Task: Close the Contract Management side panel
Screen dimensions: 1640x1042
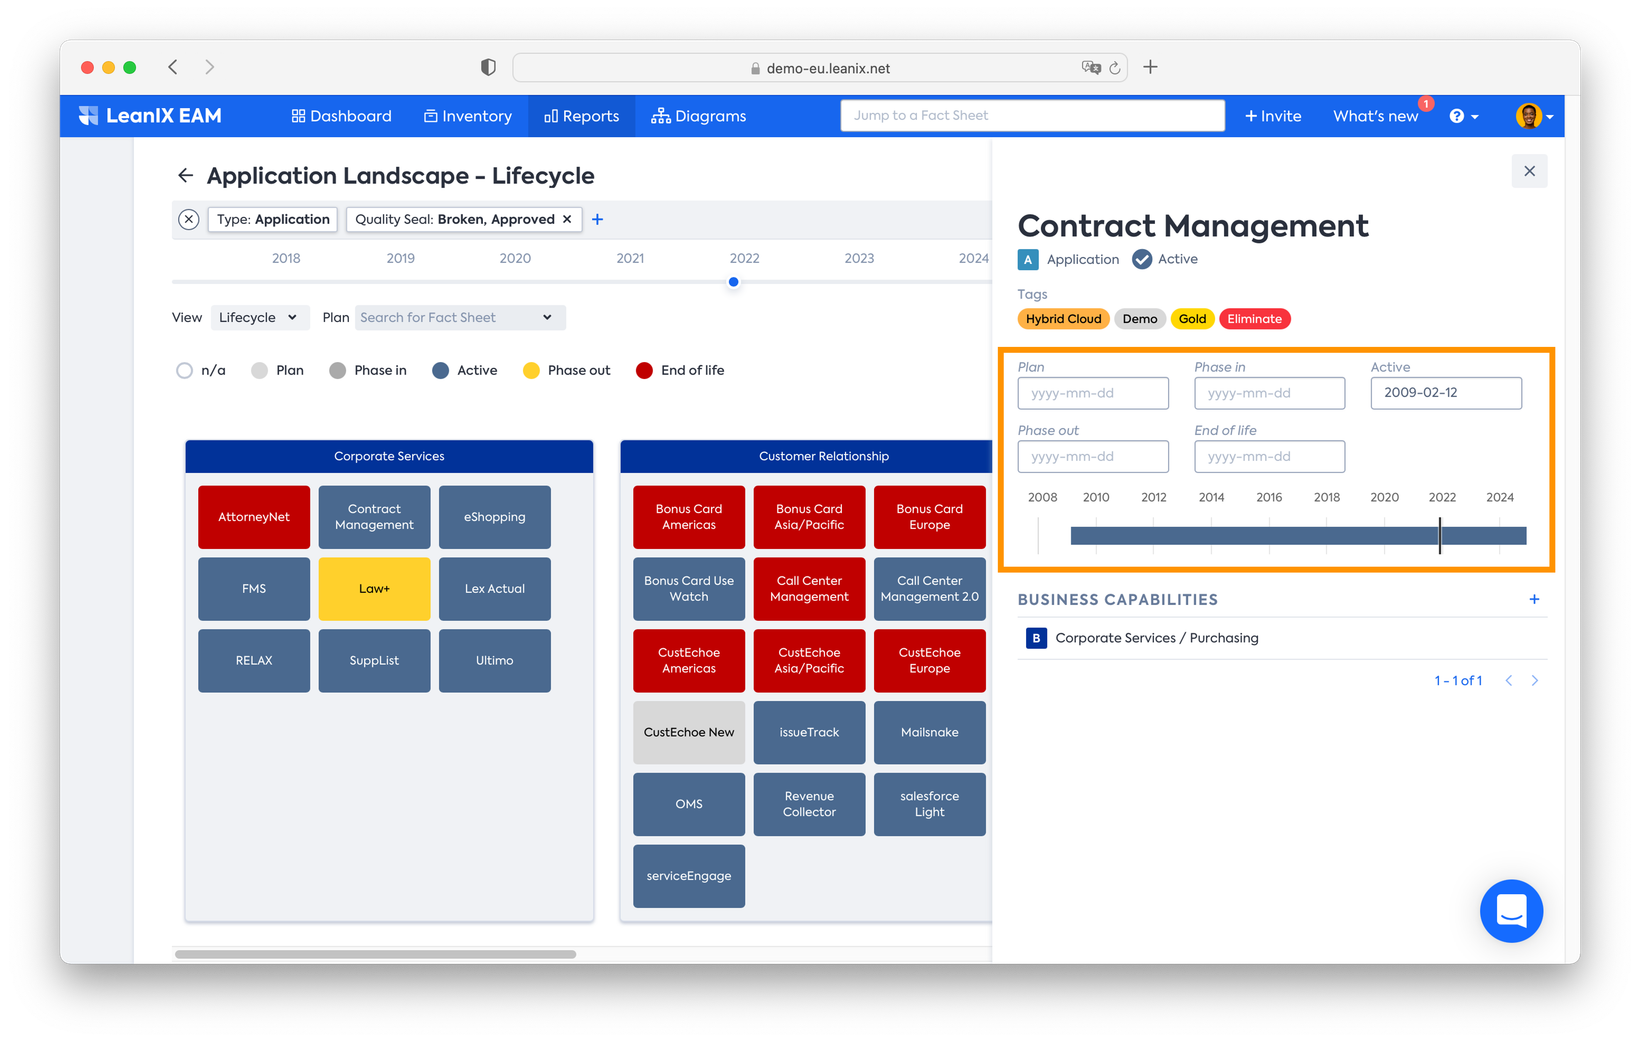Action: point(1529,171)
